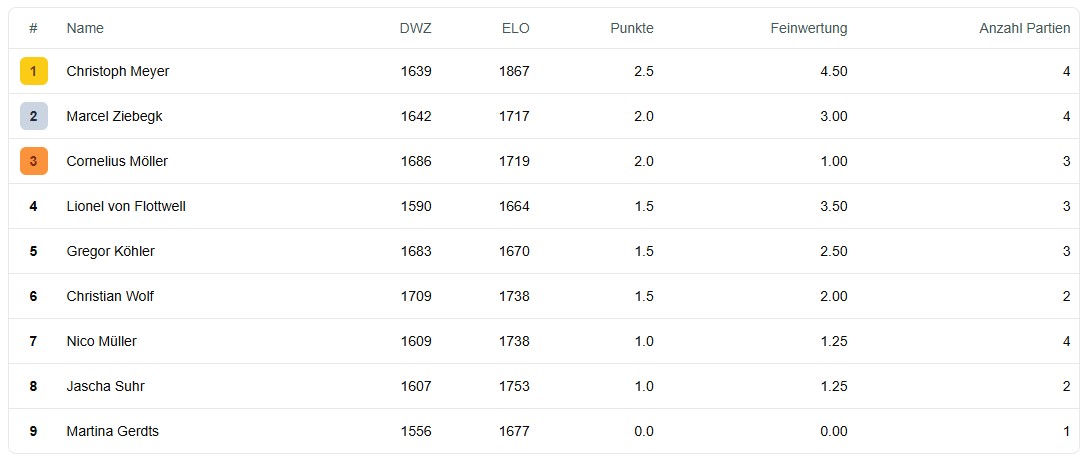Click on Lionel von Flottwell

pos(126,206)
